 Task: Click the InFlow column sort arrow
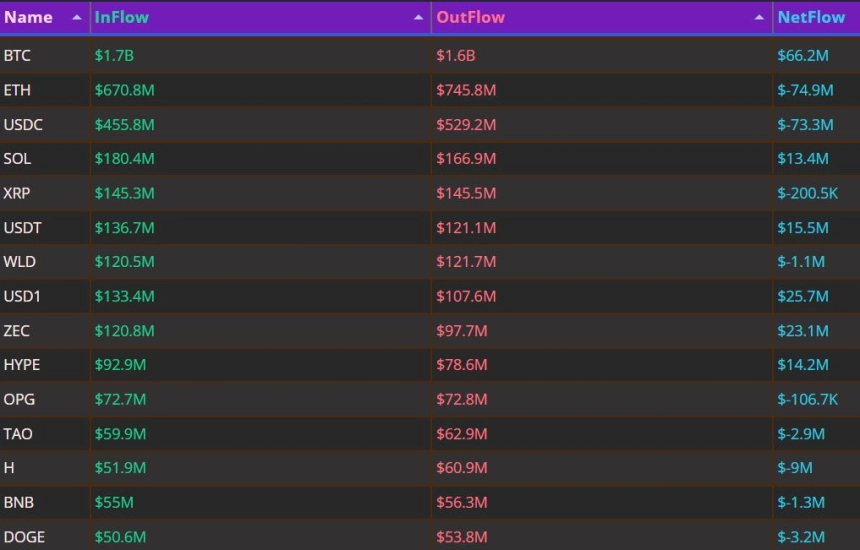[x=418, y=18]
